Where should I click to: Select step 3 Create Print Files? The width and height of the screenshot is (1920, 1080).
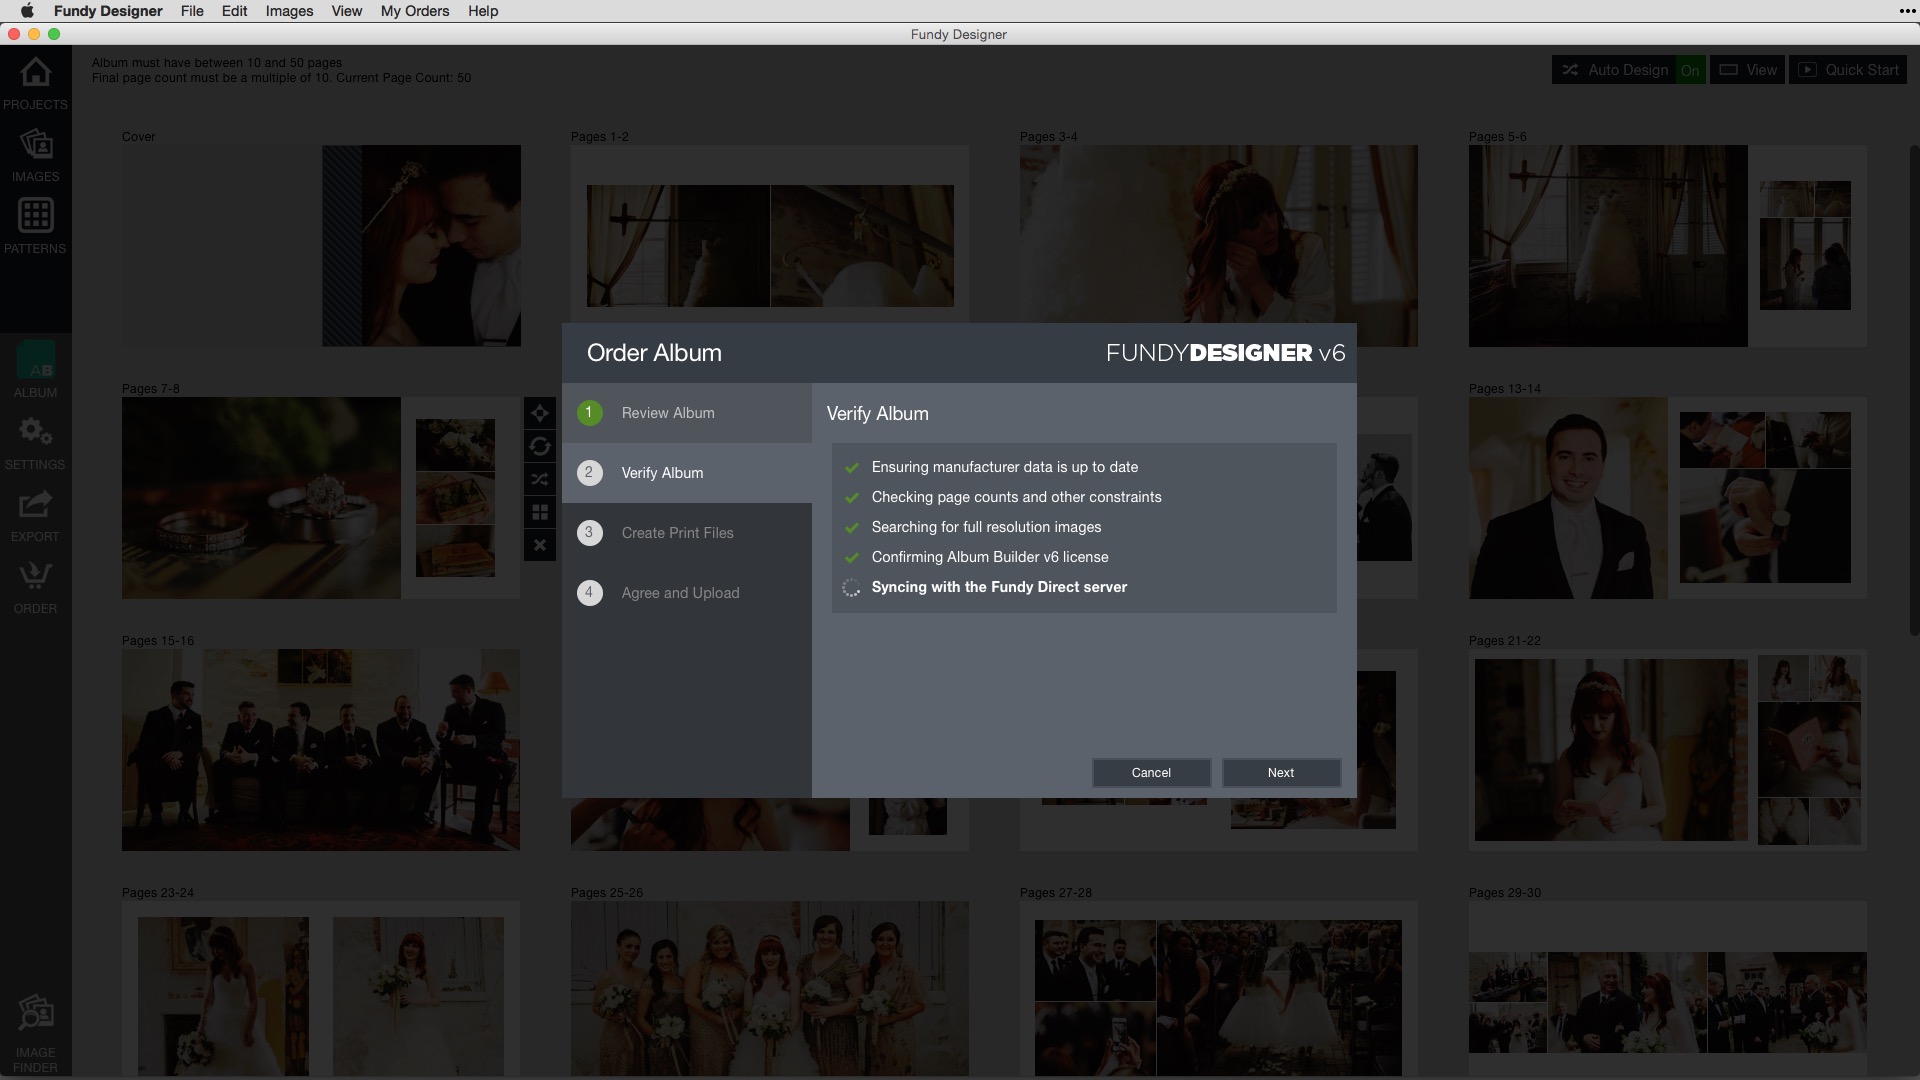[x=687, y=533]
